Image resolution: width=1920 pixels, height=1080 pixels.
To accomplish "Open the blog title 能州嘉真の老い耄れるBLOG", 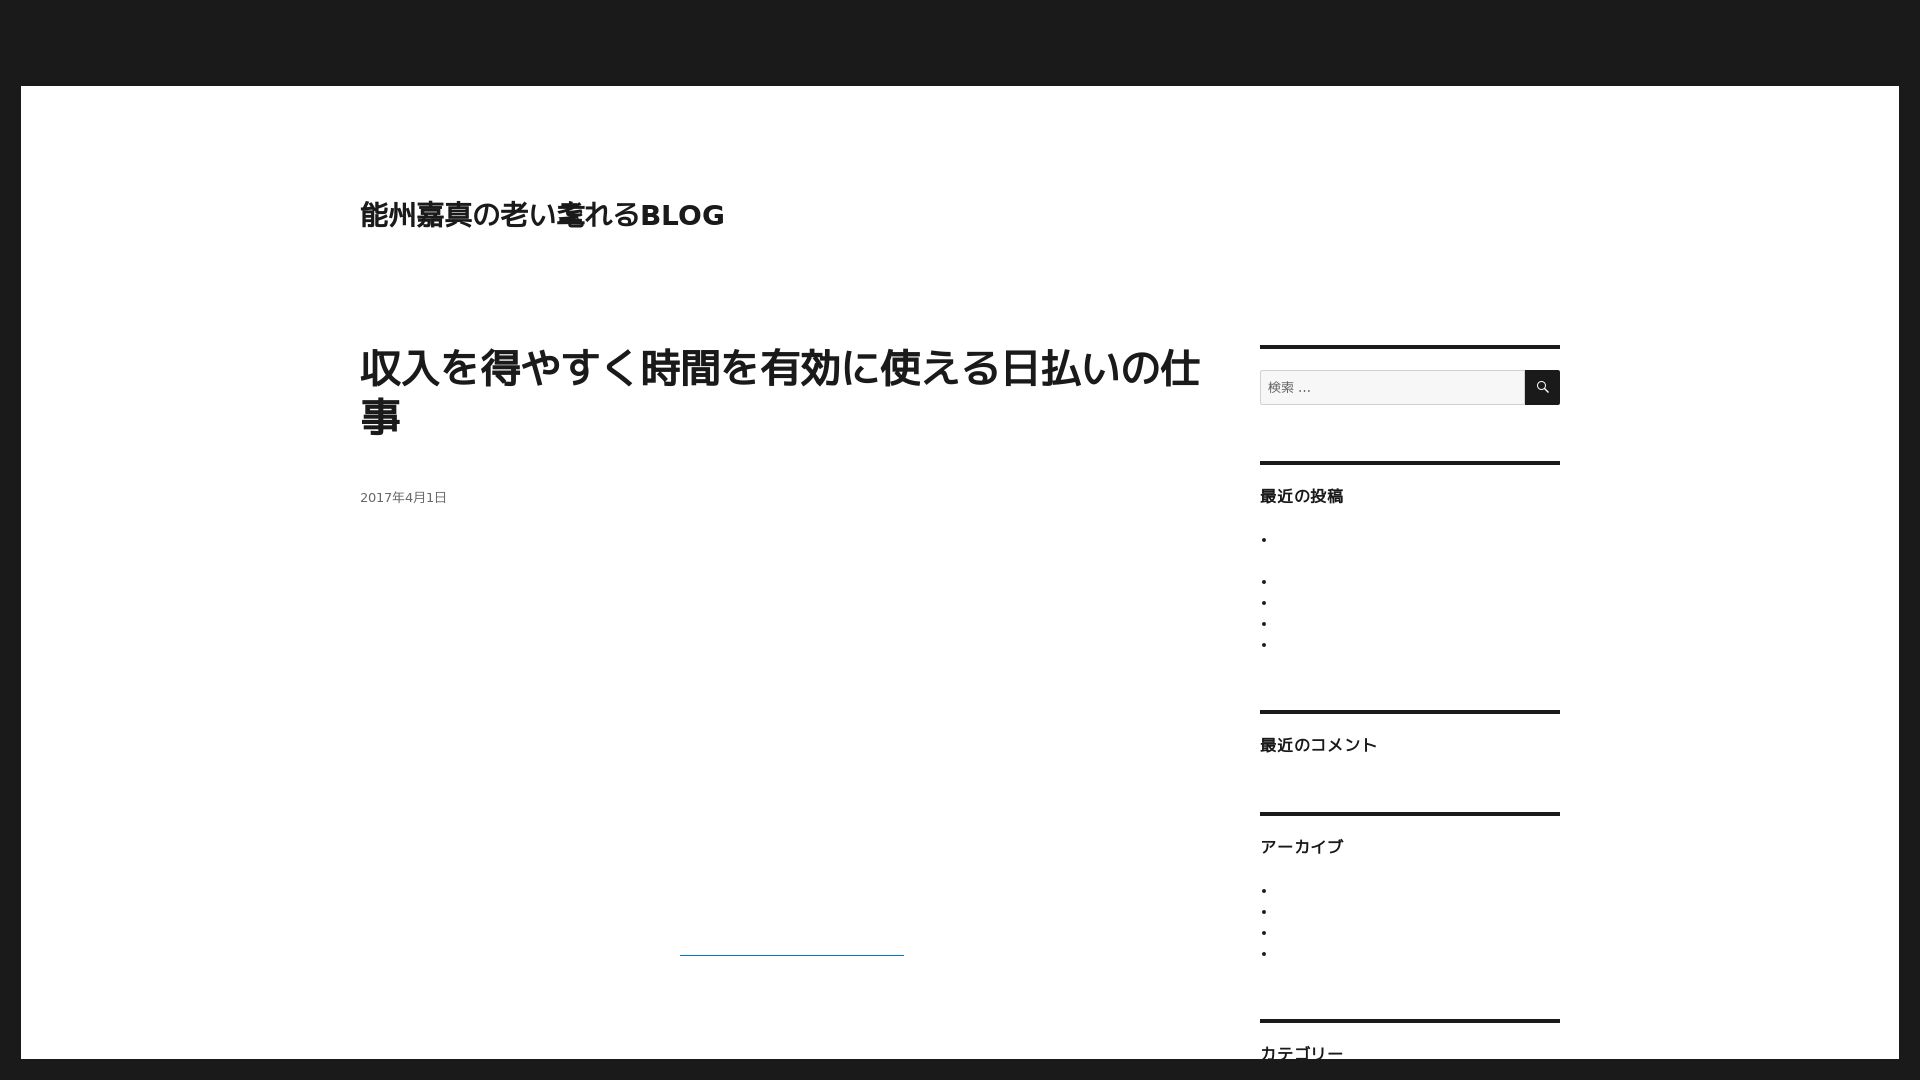I will 541,215.
